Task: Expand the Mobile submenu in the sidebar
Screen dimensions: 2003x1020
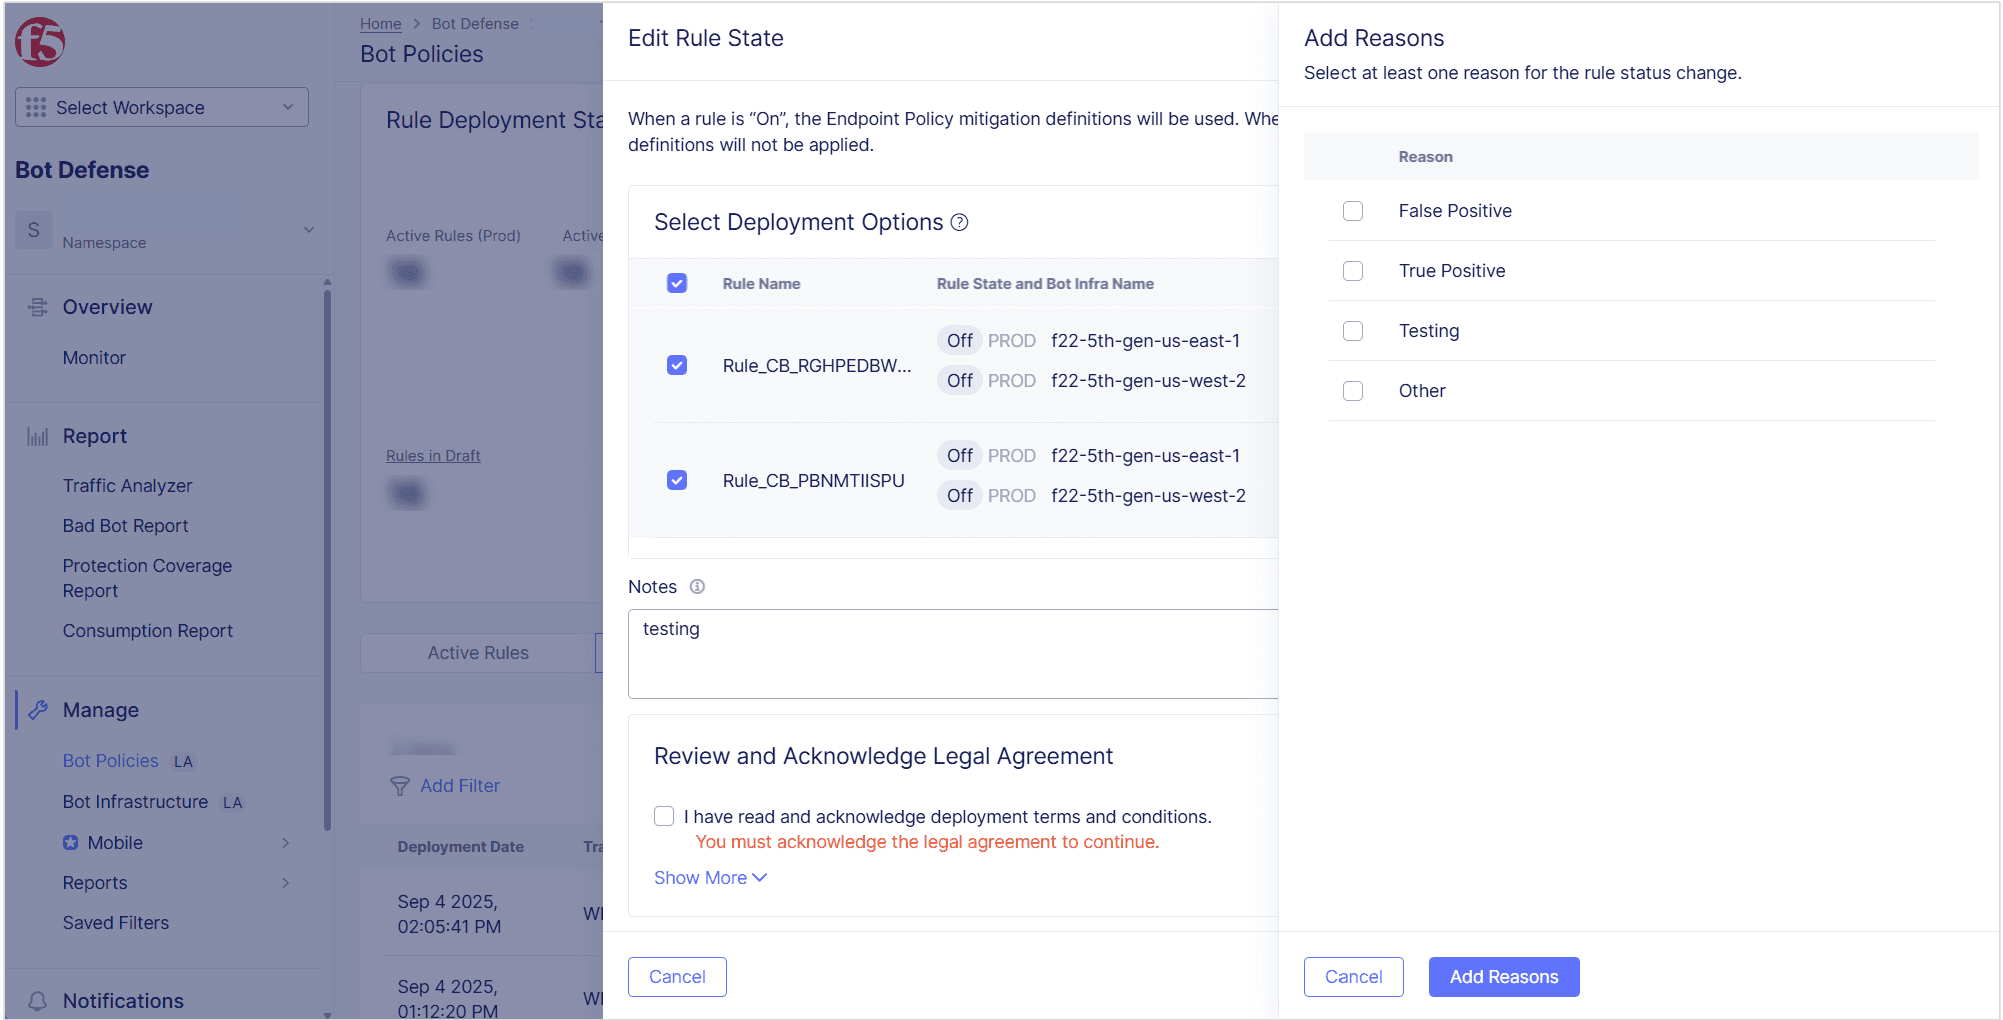Action: pyautogui.click(x=285, y=843)
